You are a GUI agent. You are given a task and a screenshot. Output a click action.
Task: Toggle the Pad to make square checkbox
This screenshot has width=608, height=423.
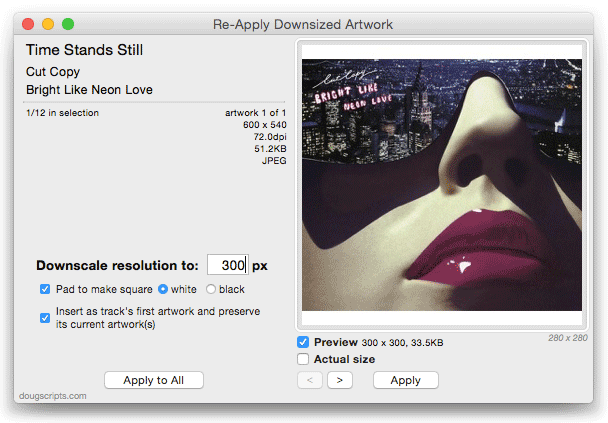(x=45, y=289)
